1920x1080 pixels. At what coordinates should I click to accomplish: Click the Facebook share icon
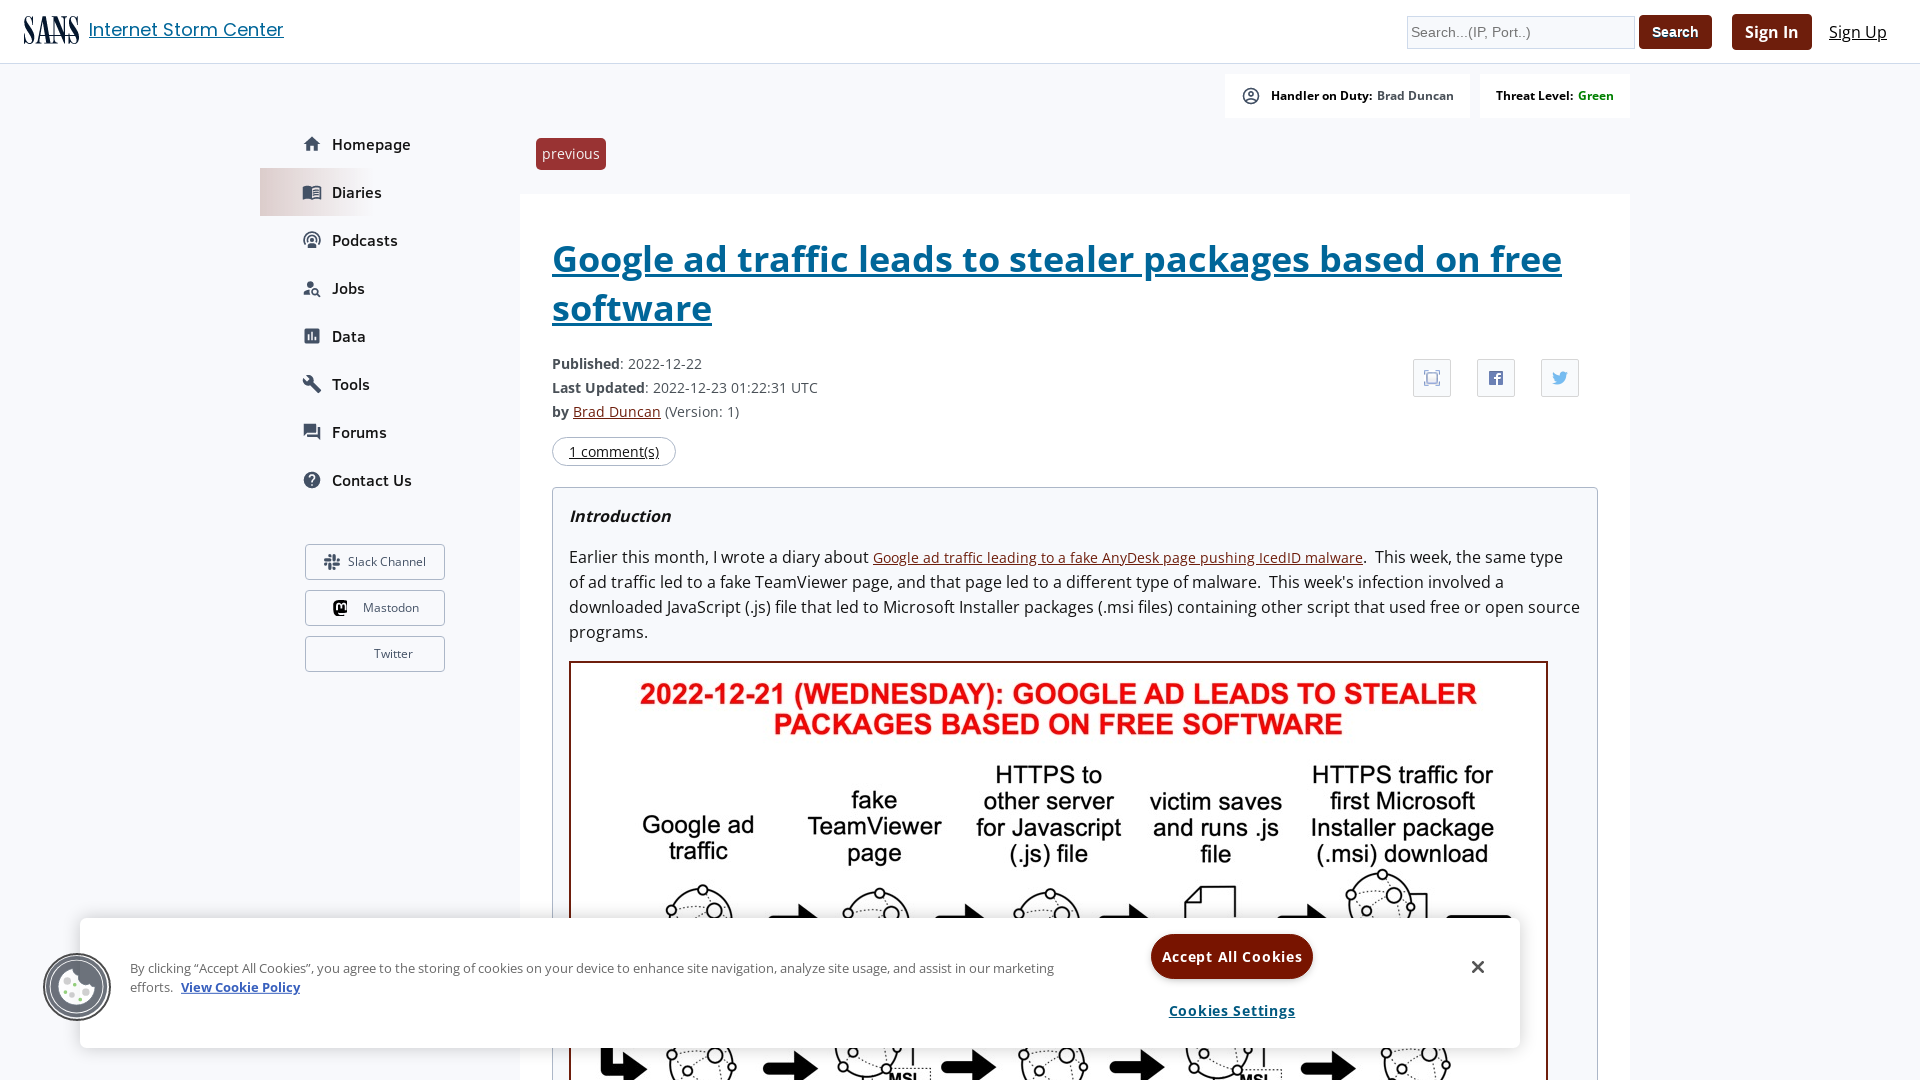click(1495, 377)
